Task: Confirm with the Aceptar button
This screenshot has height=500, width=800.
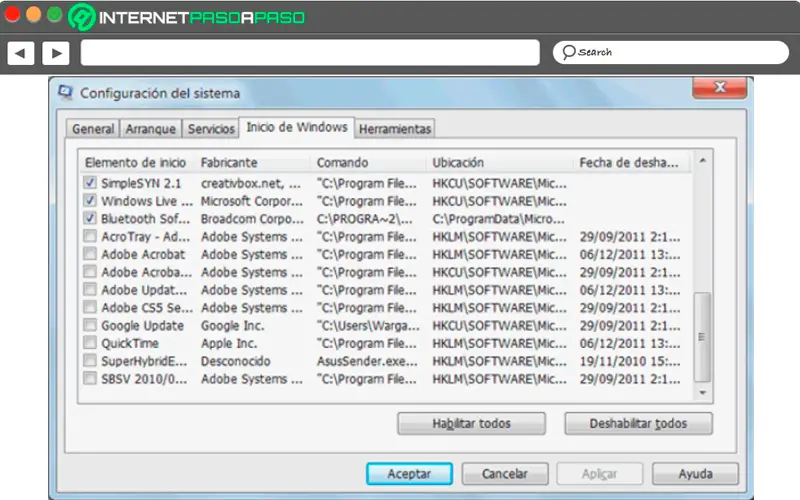Action: pyautogui.click(x=409, y=474)
